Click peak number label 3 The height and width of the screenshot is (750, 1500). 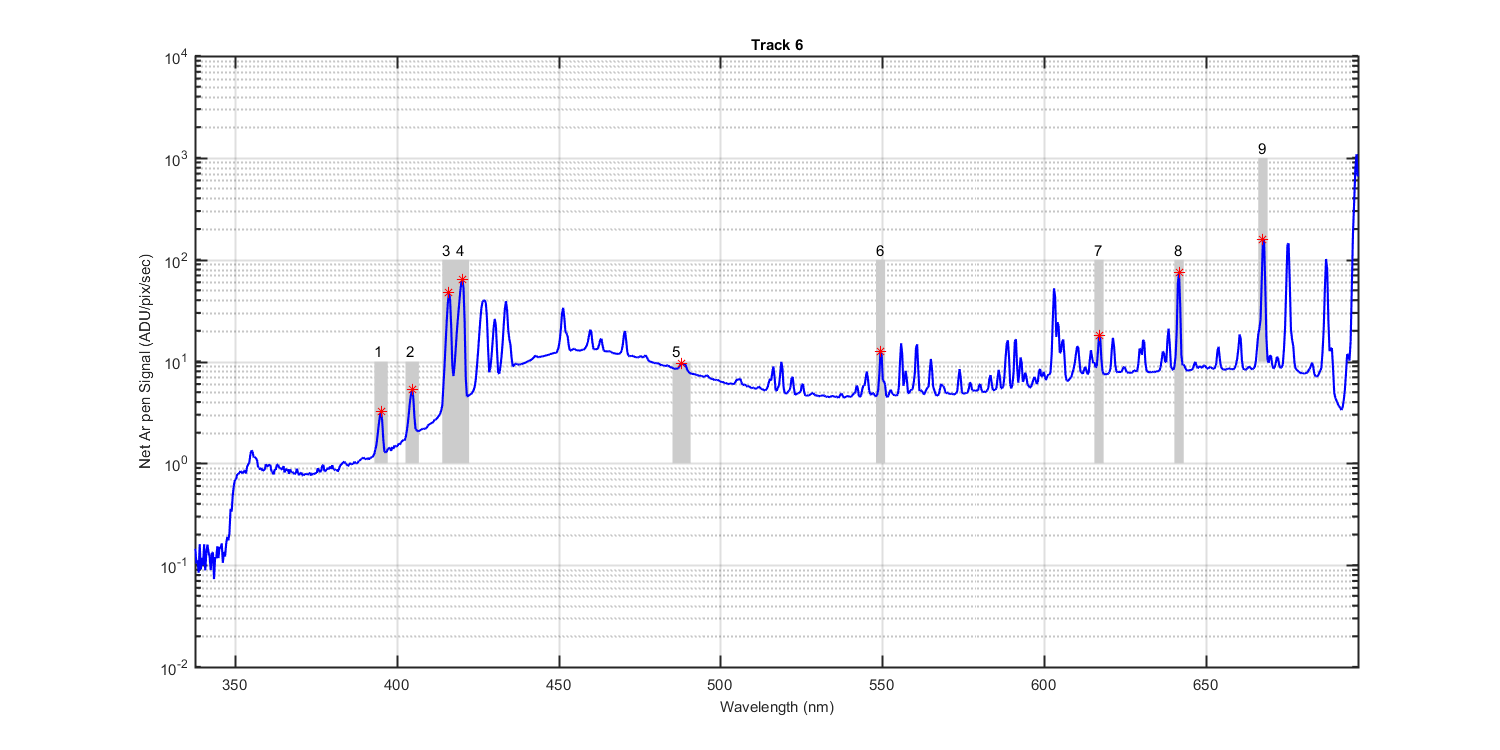coord(446,250)
